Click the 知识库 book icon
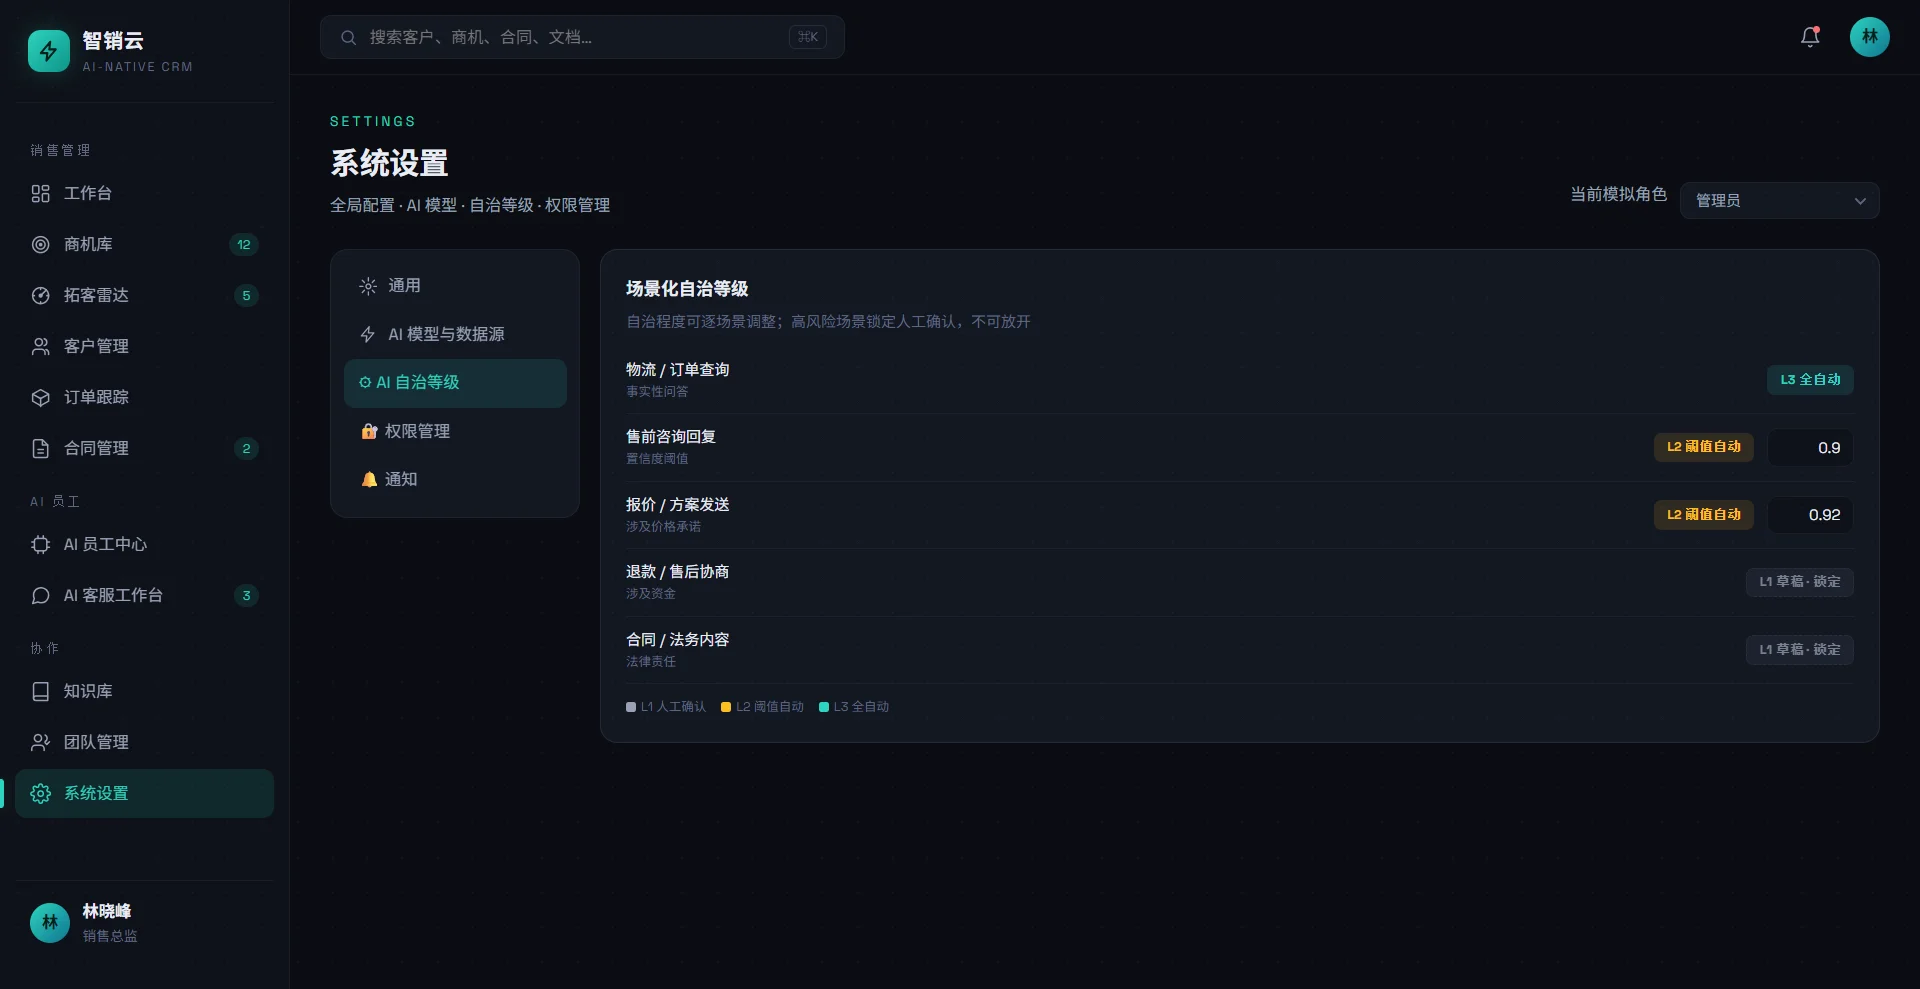1920x989 pixels. tap(40, 691)
